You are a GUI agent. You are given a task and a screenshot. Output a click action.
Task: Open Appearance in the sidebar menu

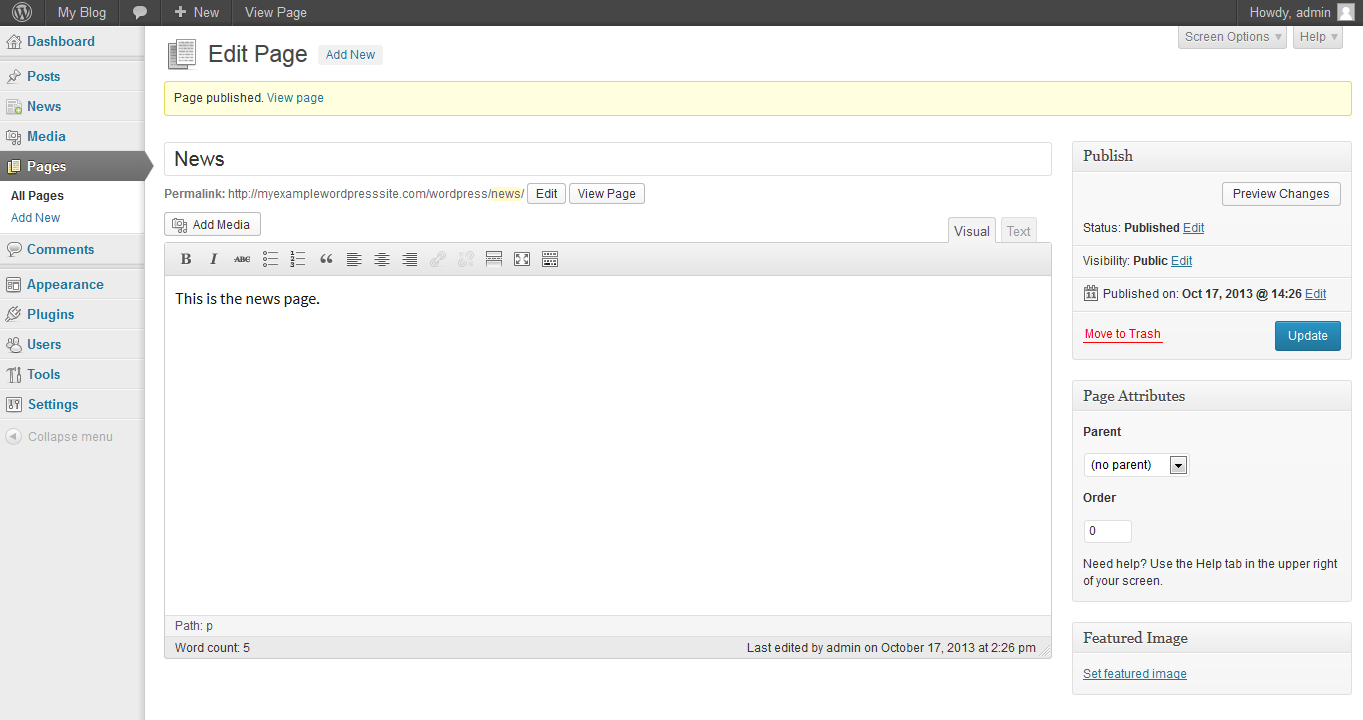(x=65, y=284)
